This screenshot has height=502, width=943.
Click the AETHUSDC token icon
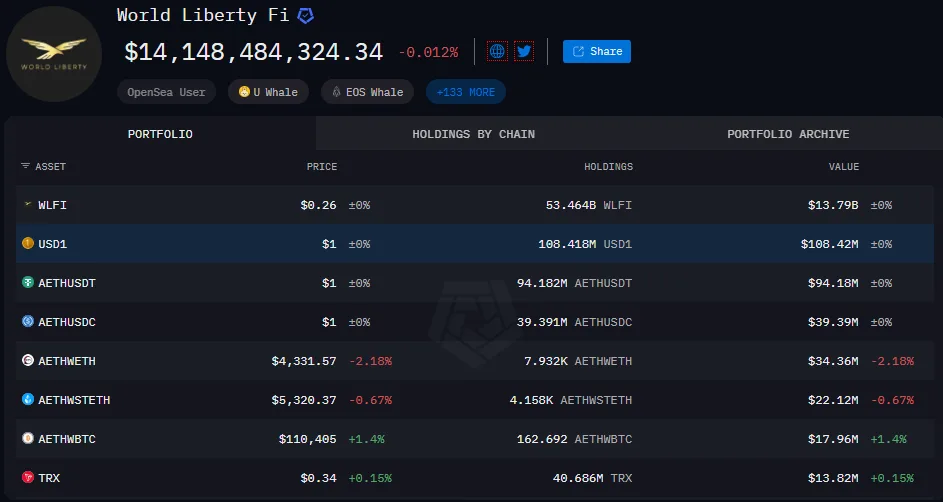click(x=28, y=321)
